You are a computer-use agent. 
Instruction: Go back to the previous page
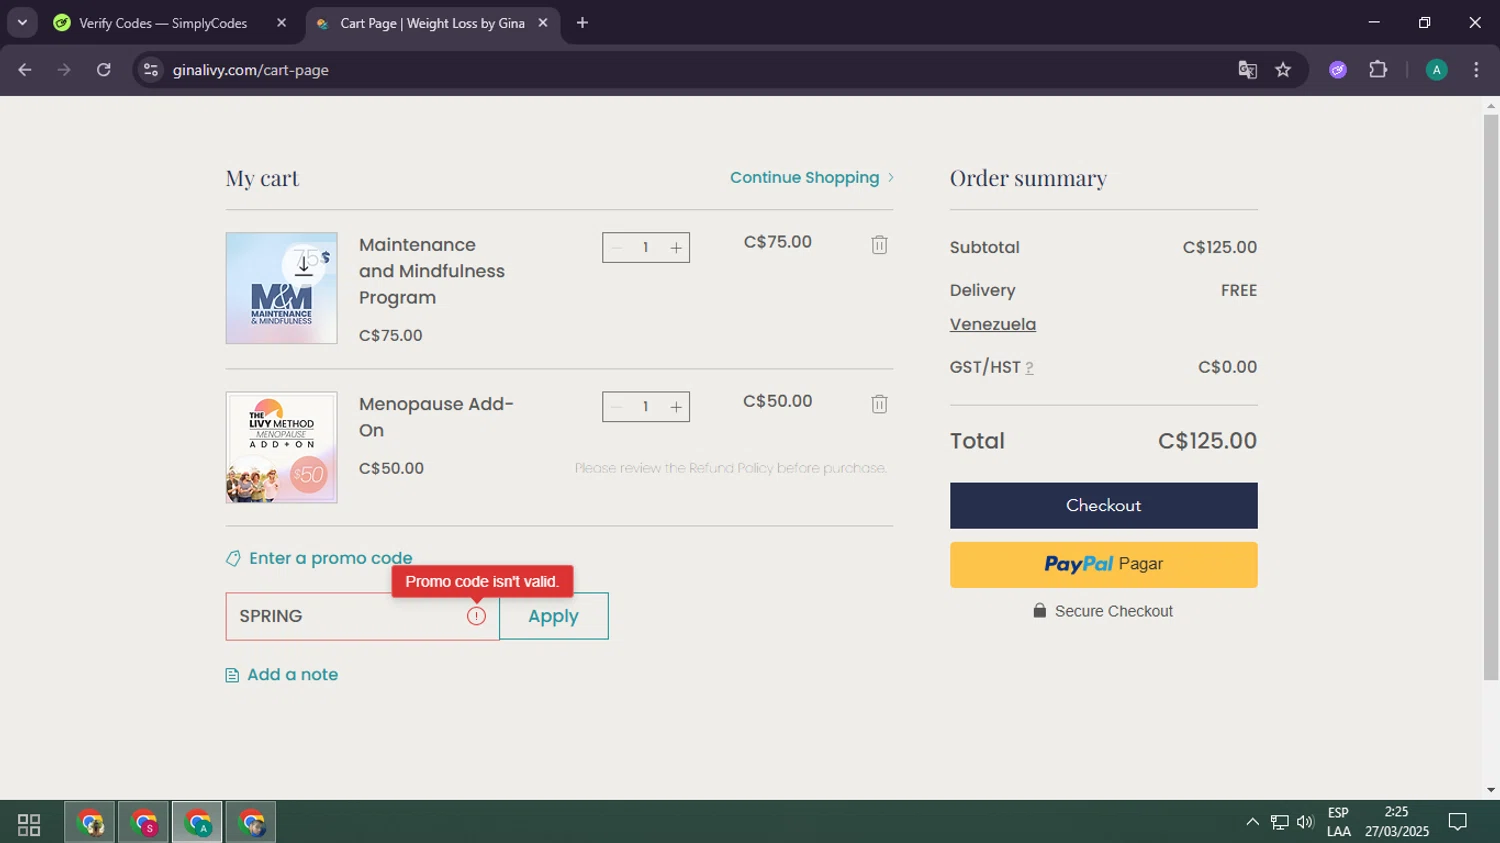point(25,70)
